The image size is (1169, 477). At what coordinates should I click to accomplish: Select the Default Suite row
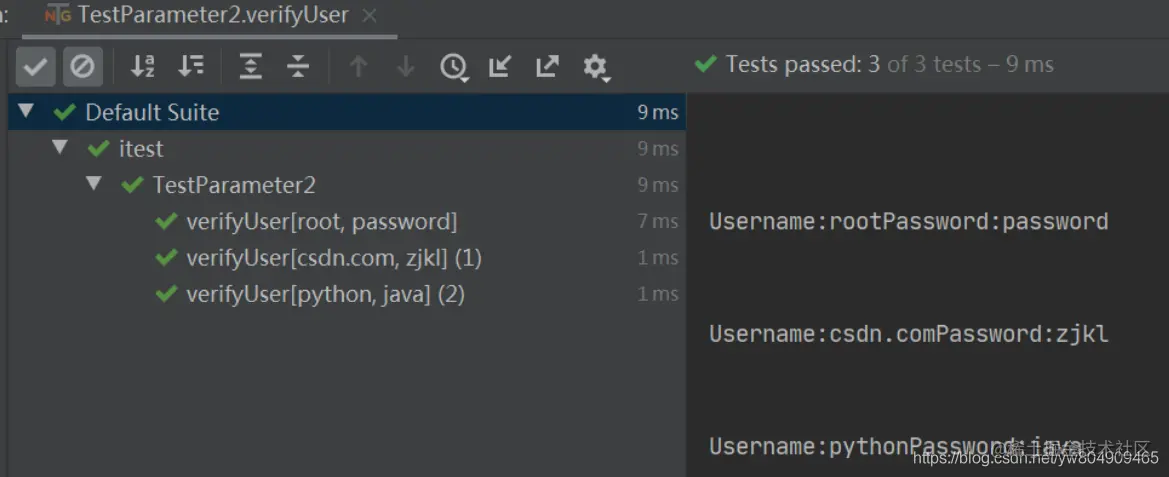click(x=347, y=113)
